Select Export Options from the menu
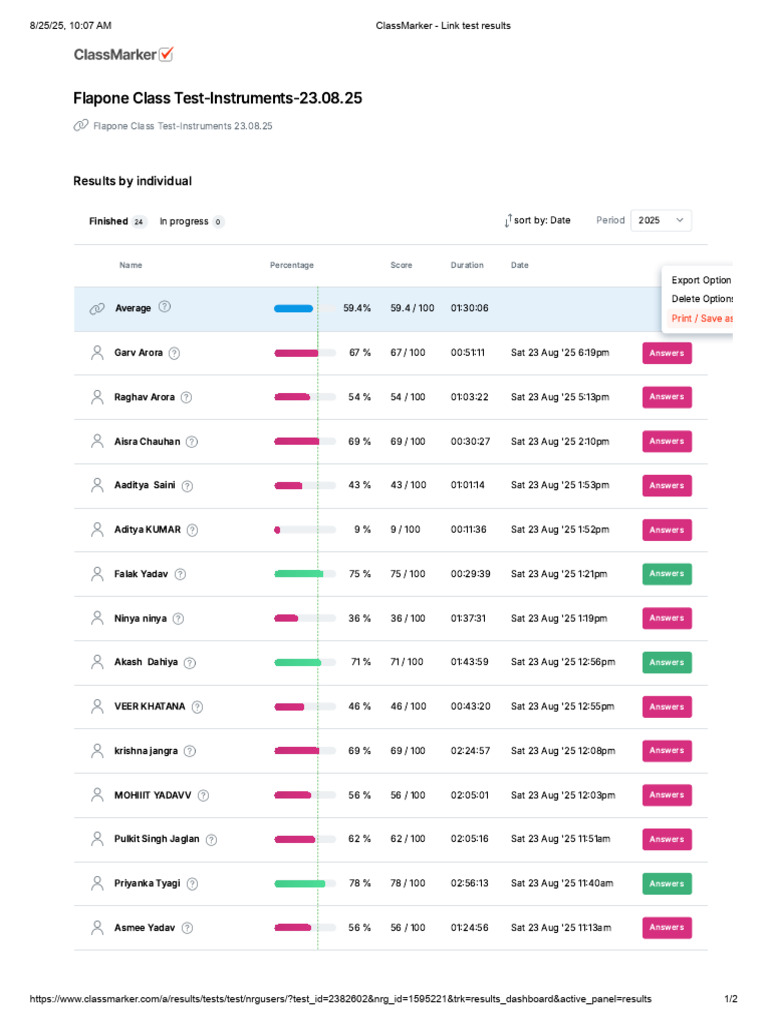 click(701, 280)
